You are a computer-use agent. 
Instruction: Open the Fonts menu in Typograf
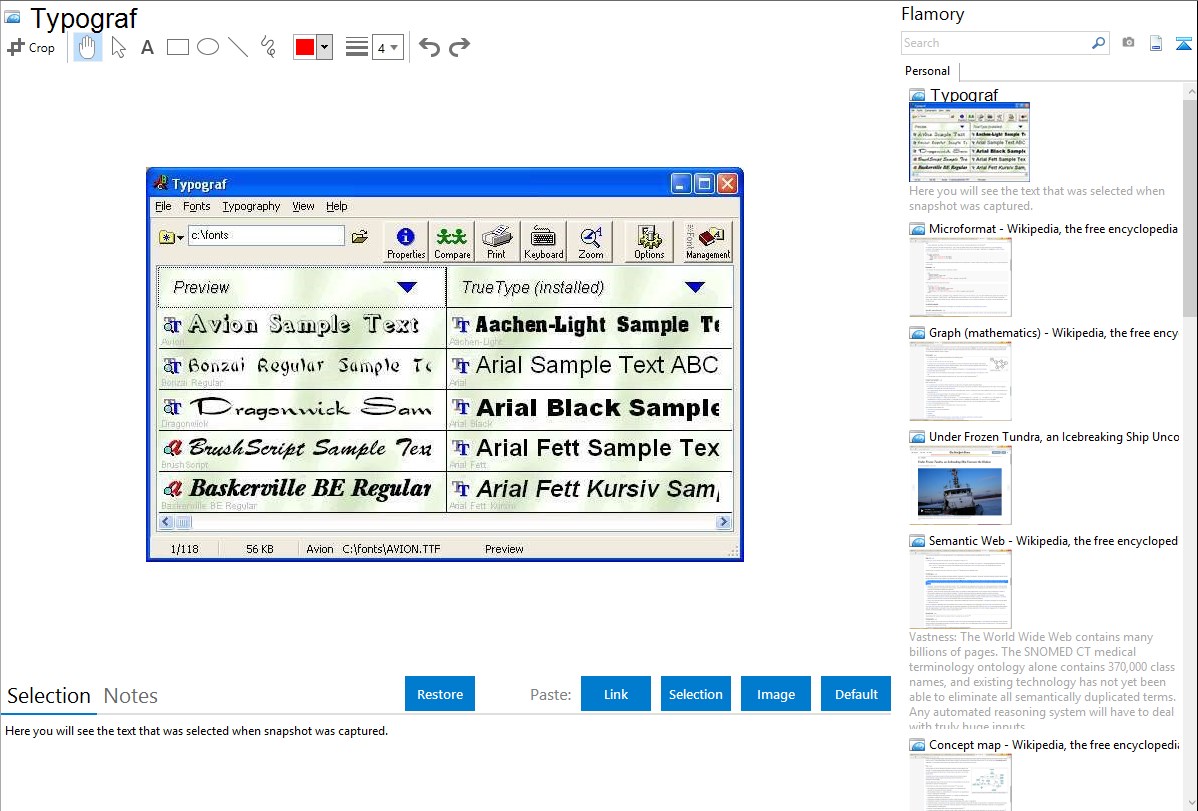pyautogui.click(x=196, y=206)
